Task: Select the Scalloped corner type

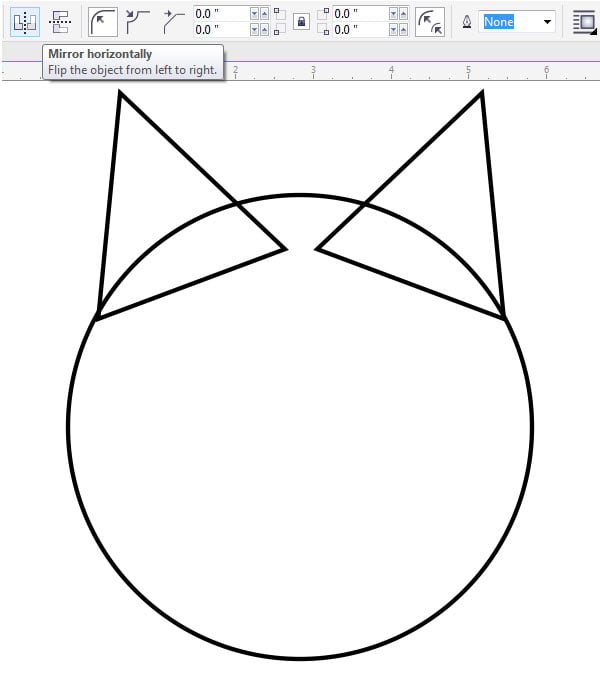Action: (x=138, y=22)
